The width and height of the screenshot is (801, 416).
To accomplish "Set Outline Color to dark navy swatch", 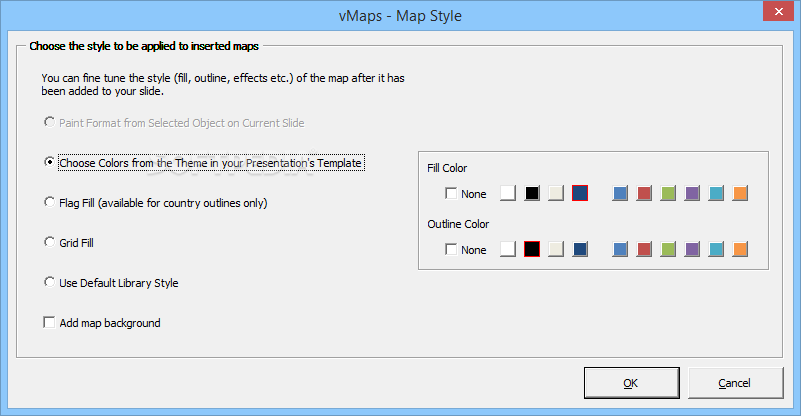I will coord(580,249).
